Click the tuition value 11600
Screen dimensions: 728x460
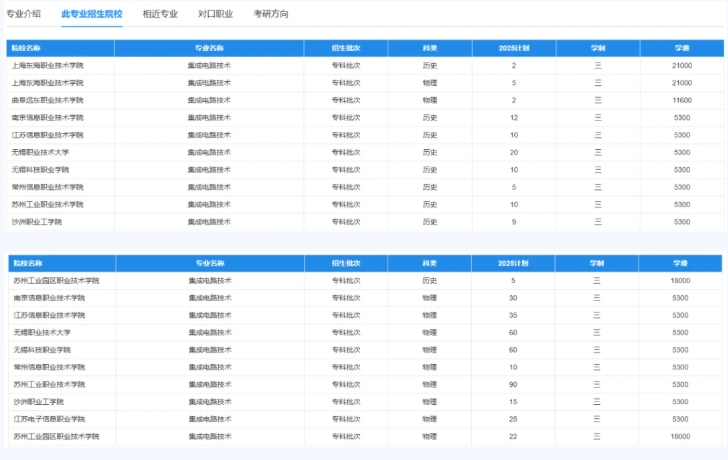pos(682,100)
